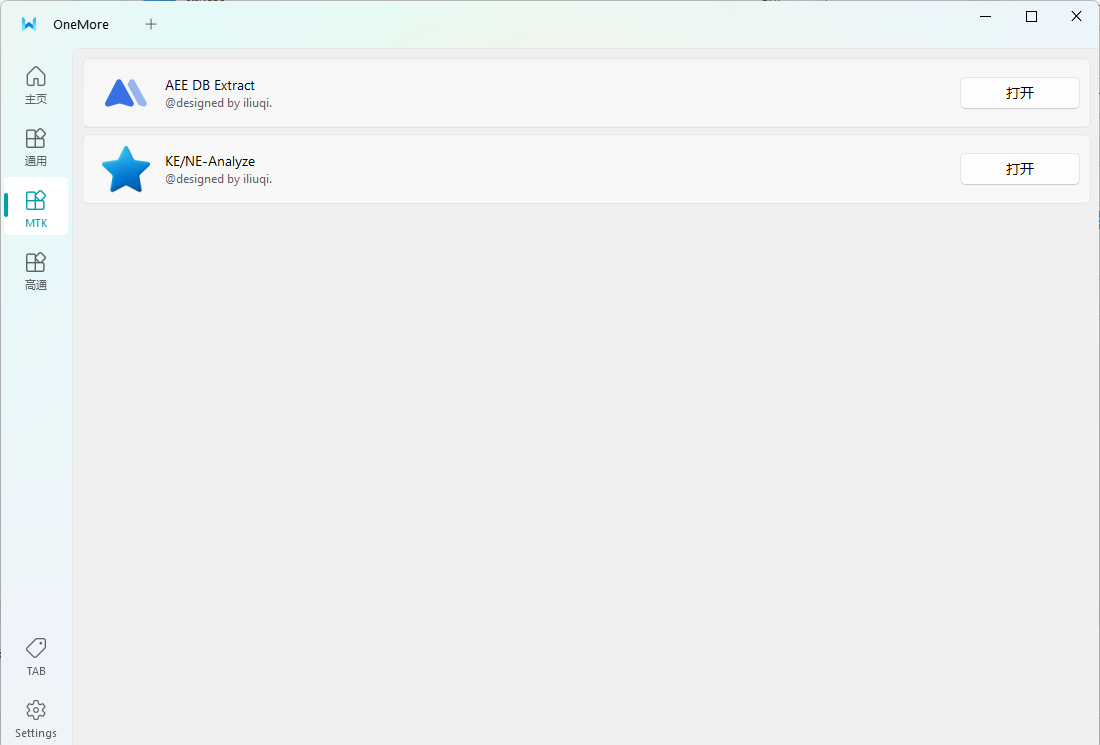Open the 通用 tools section in the sidebar

coord(36,146)
